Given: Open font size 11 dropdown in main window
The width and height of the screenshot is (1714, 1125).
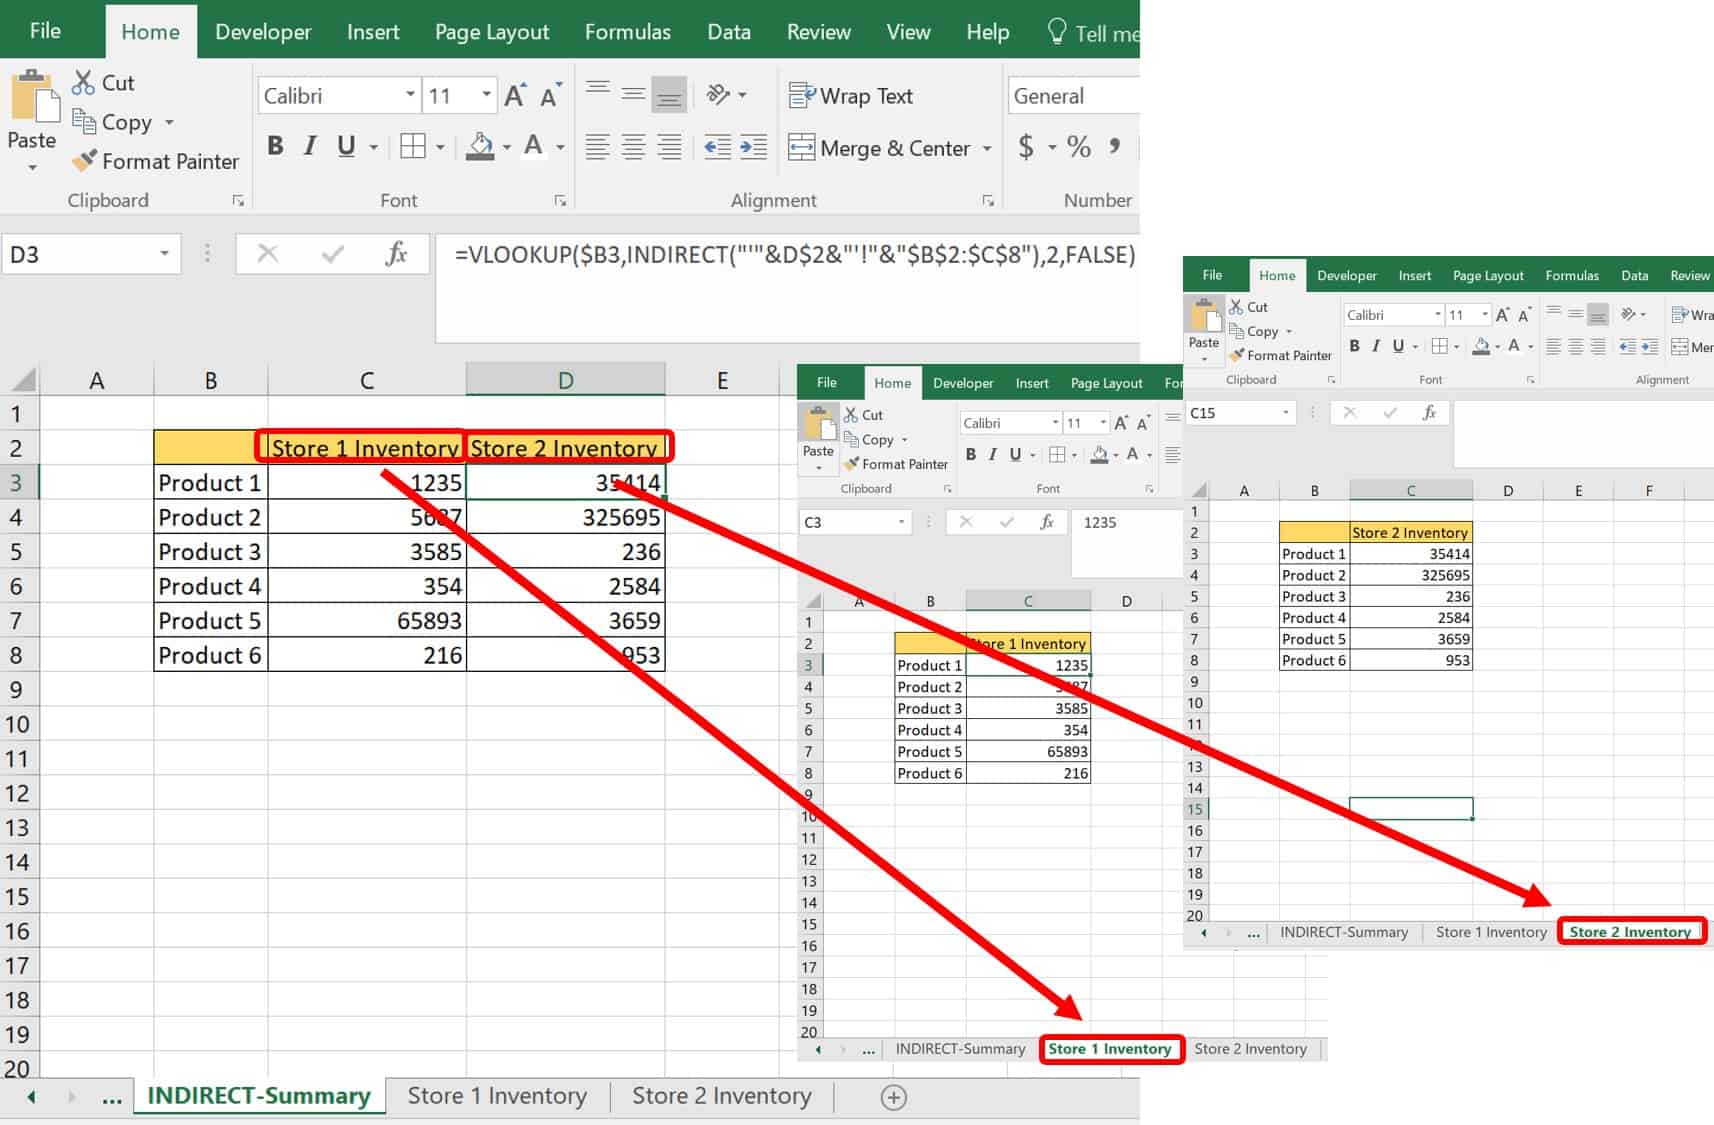Looking at the screenshot, I should coord(486,95).
